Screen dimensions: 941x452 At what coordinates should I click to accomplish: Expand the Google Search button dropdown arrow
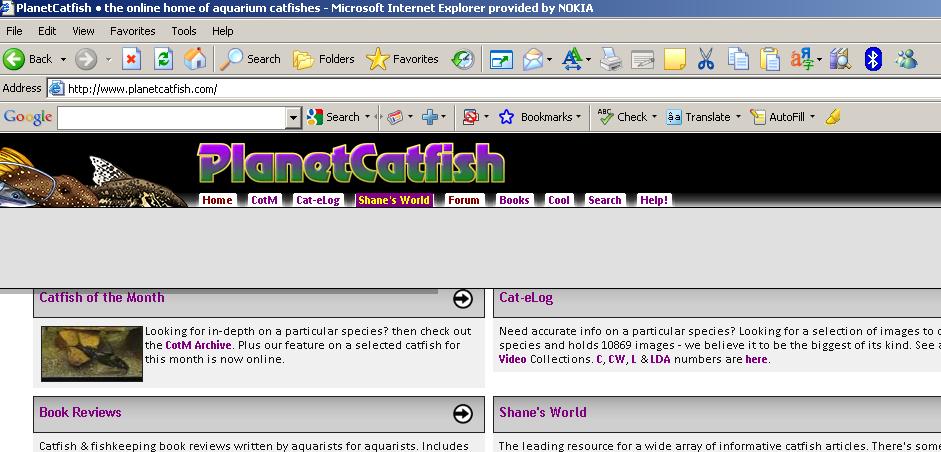pyautogui.click(x=367, y=117)
